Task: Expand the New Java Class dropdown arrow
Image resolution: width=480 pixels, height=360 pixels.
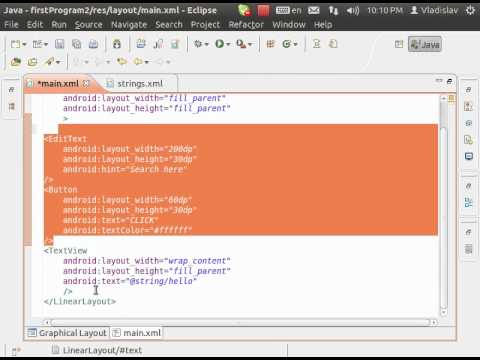Action: point(296,44)
